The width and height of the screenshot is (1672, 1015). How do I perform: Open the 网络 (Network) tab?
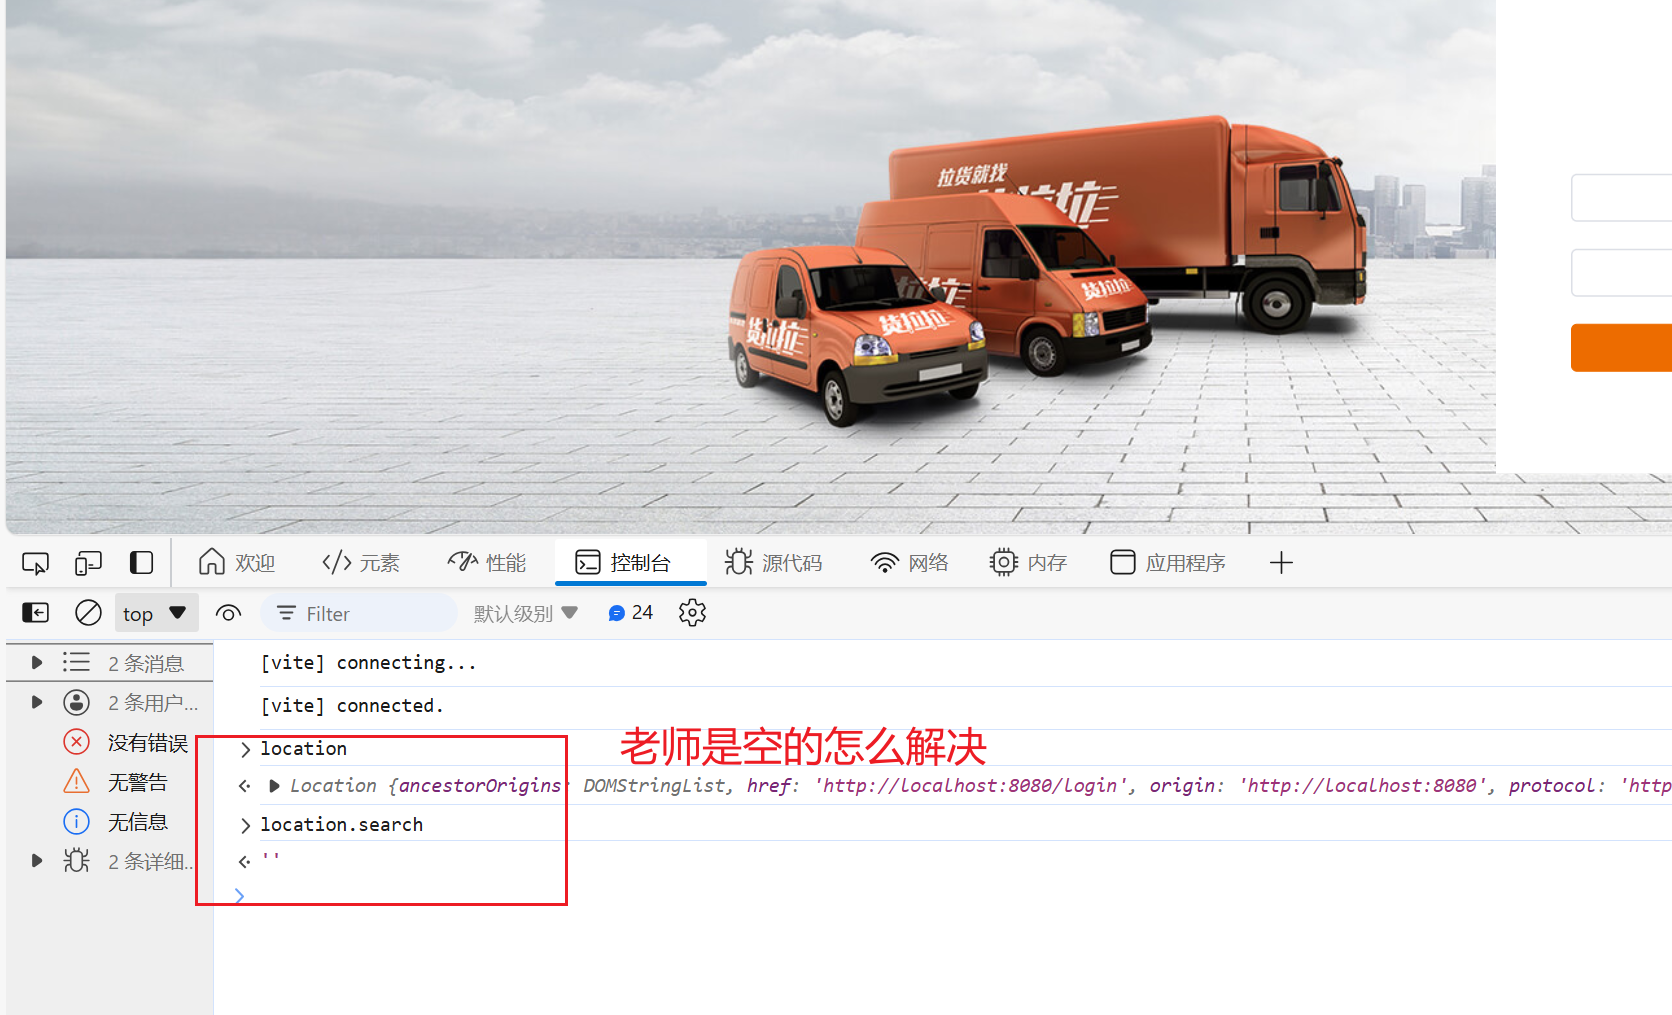pyautogui.click(x=909, y=563)
